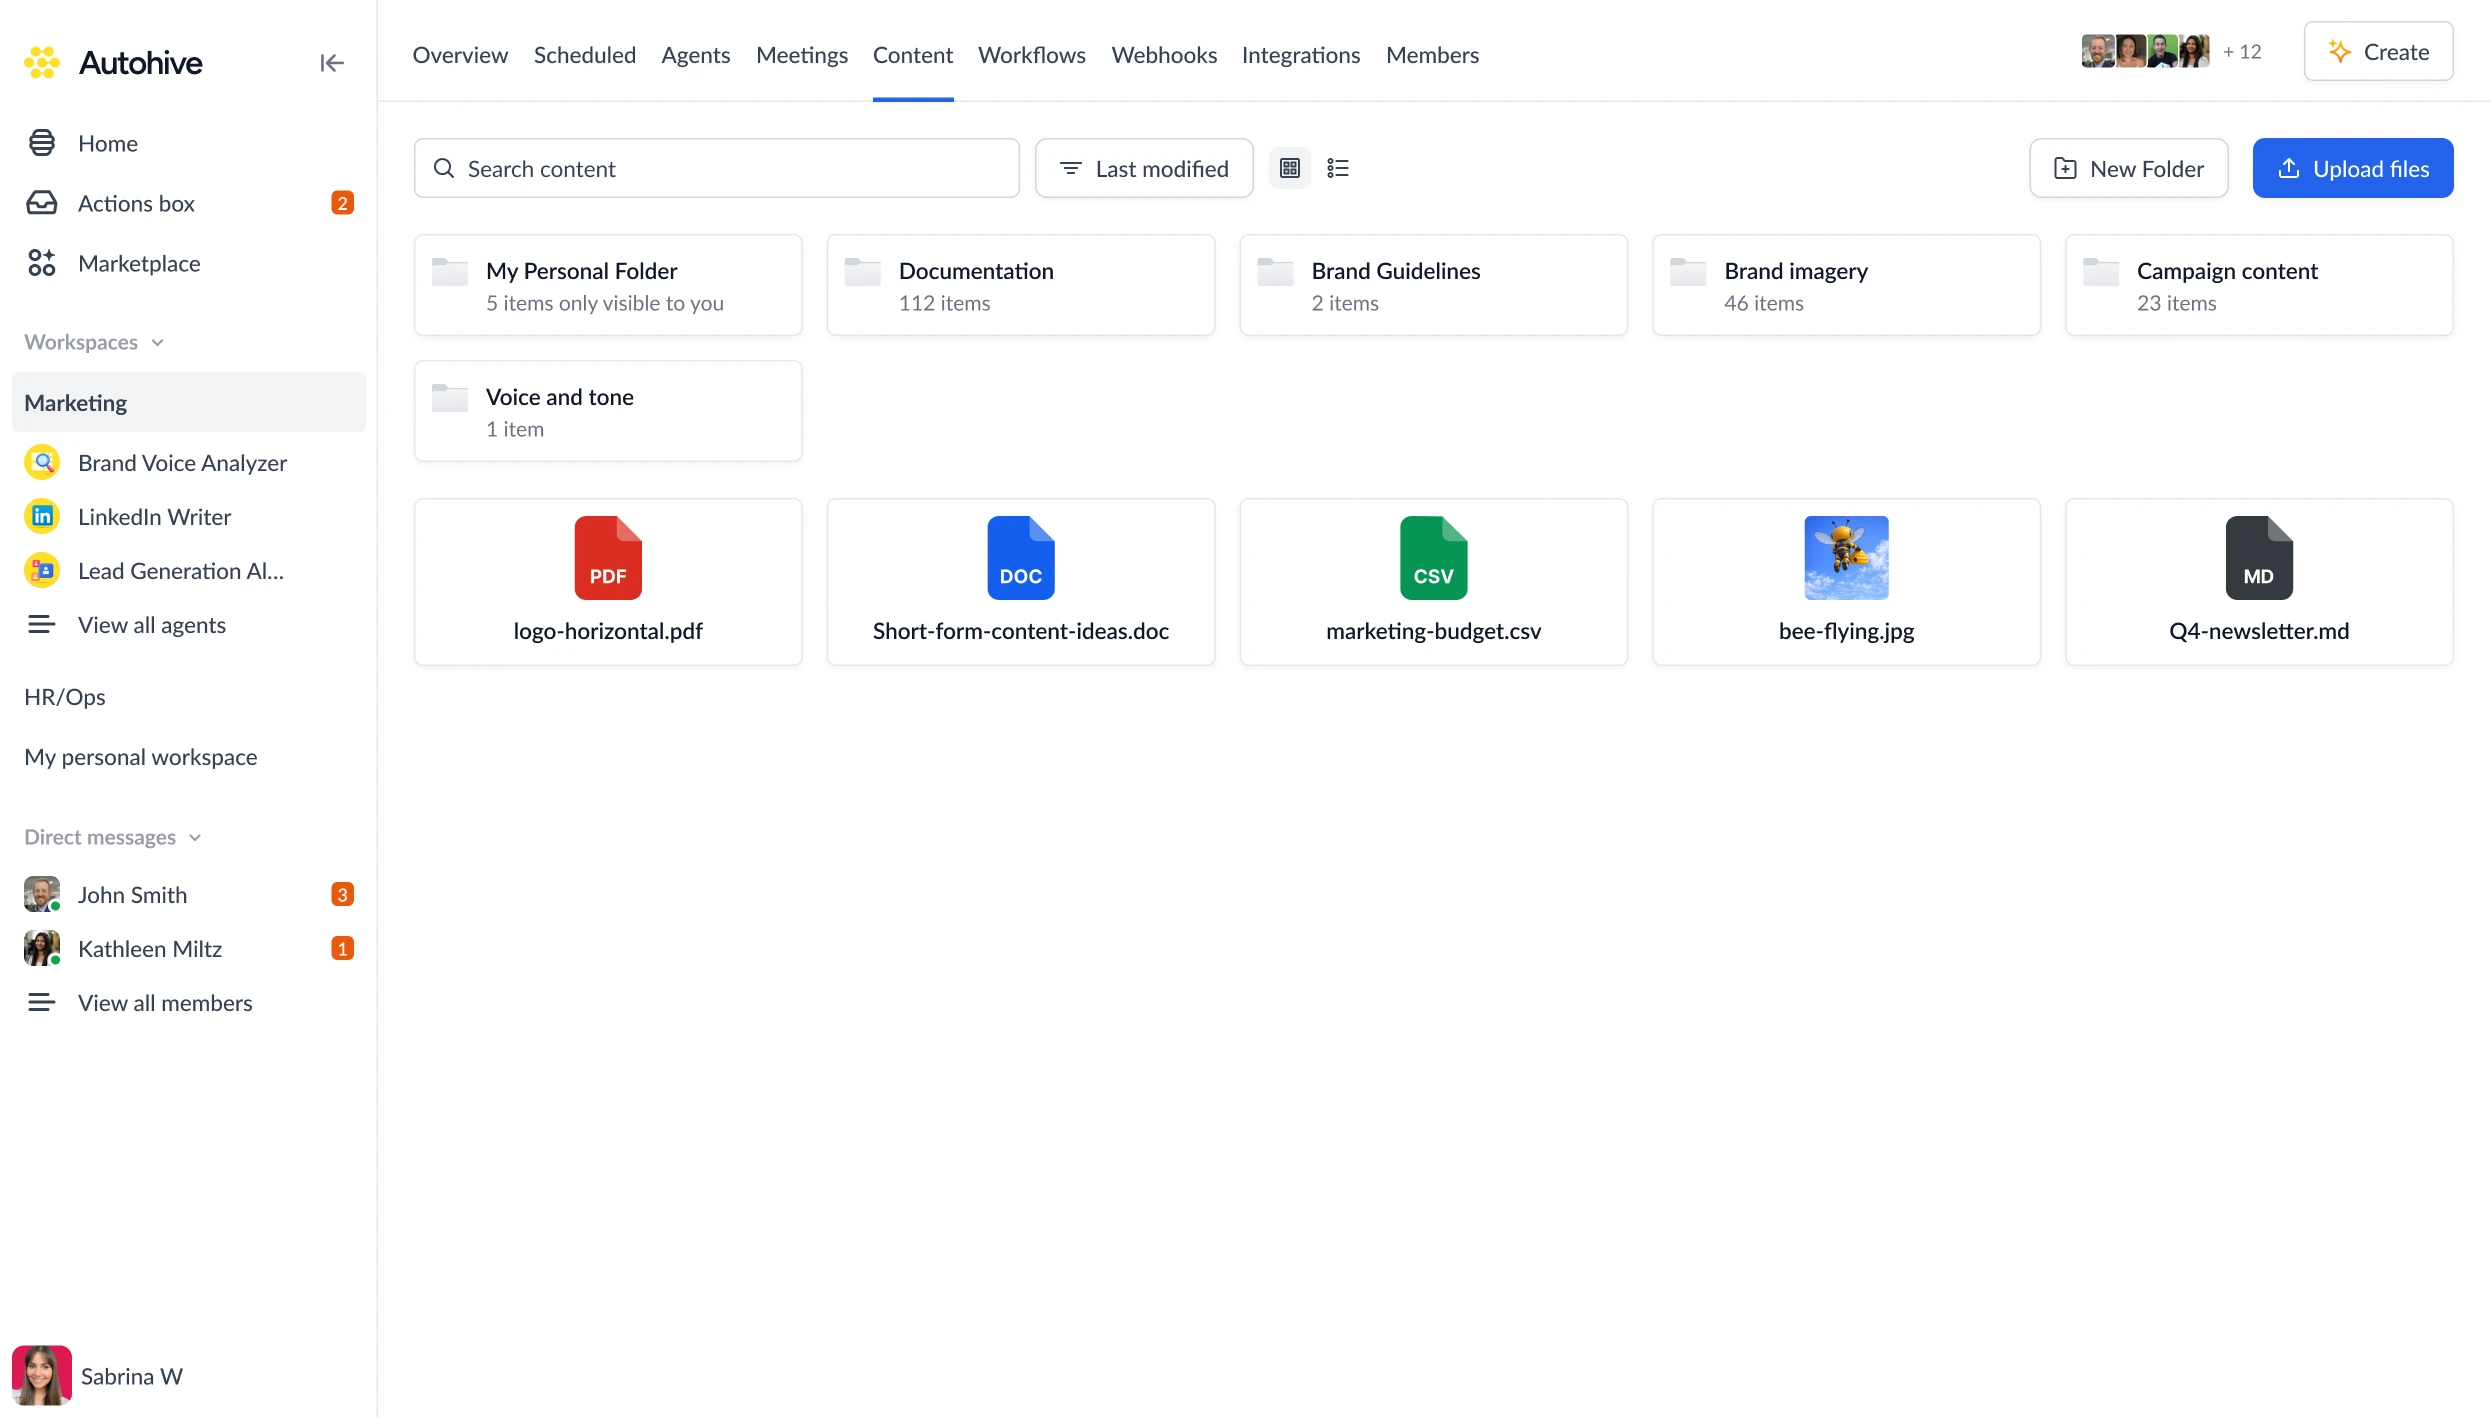This screenshot has height=1418, width=2490.
Task: Open the logo-horizontal.pdf file icon
Action: point(608,558)
